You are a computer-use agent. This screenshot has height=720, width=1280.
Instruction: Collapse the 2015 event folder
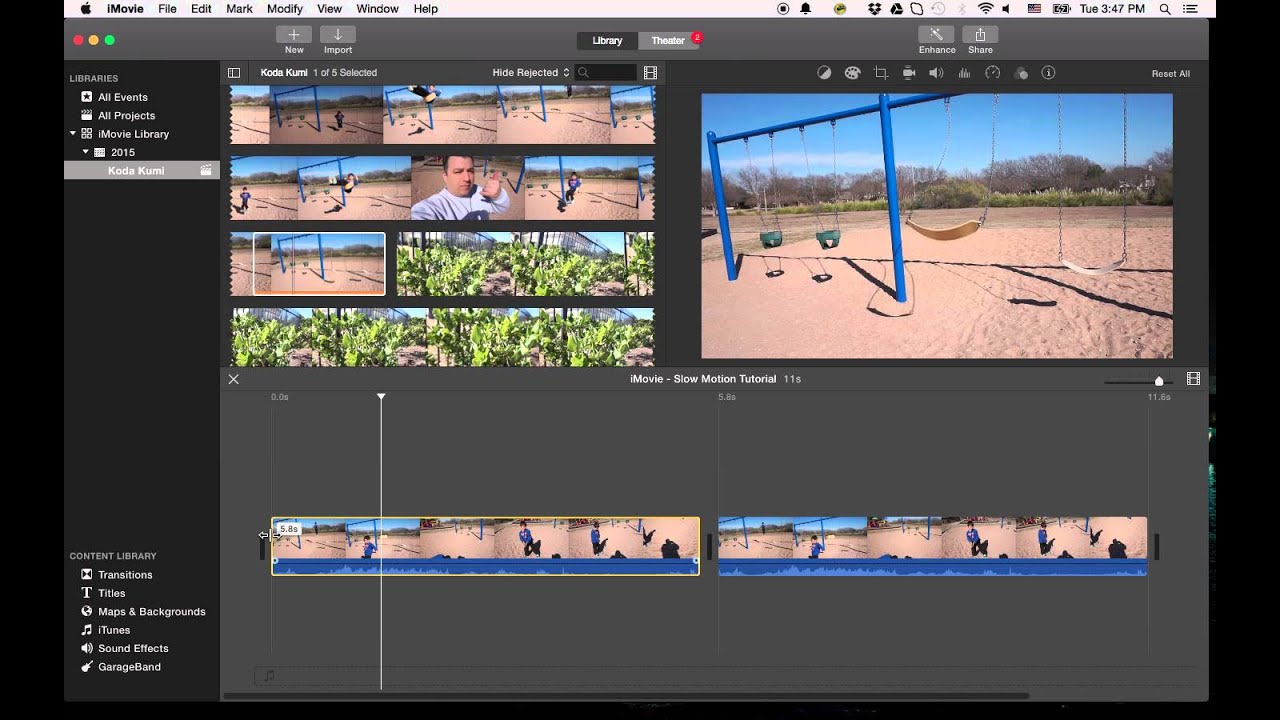coord(85,152)
